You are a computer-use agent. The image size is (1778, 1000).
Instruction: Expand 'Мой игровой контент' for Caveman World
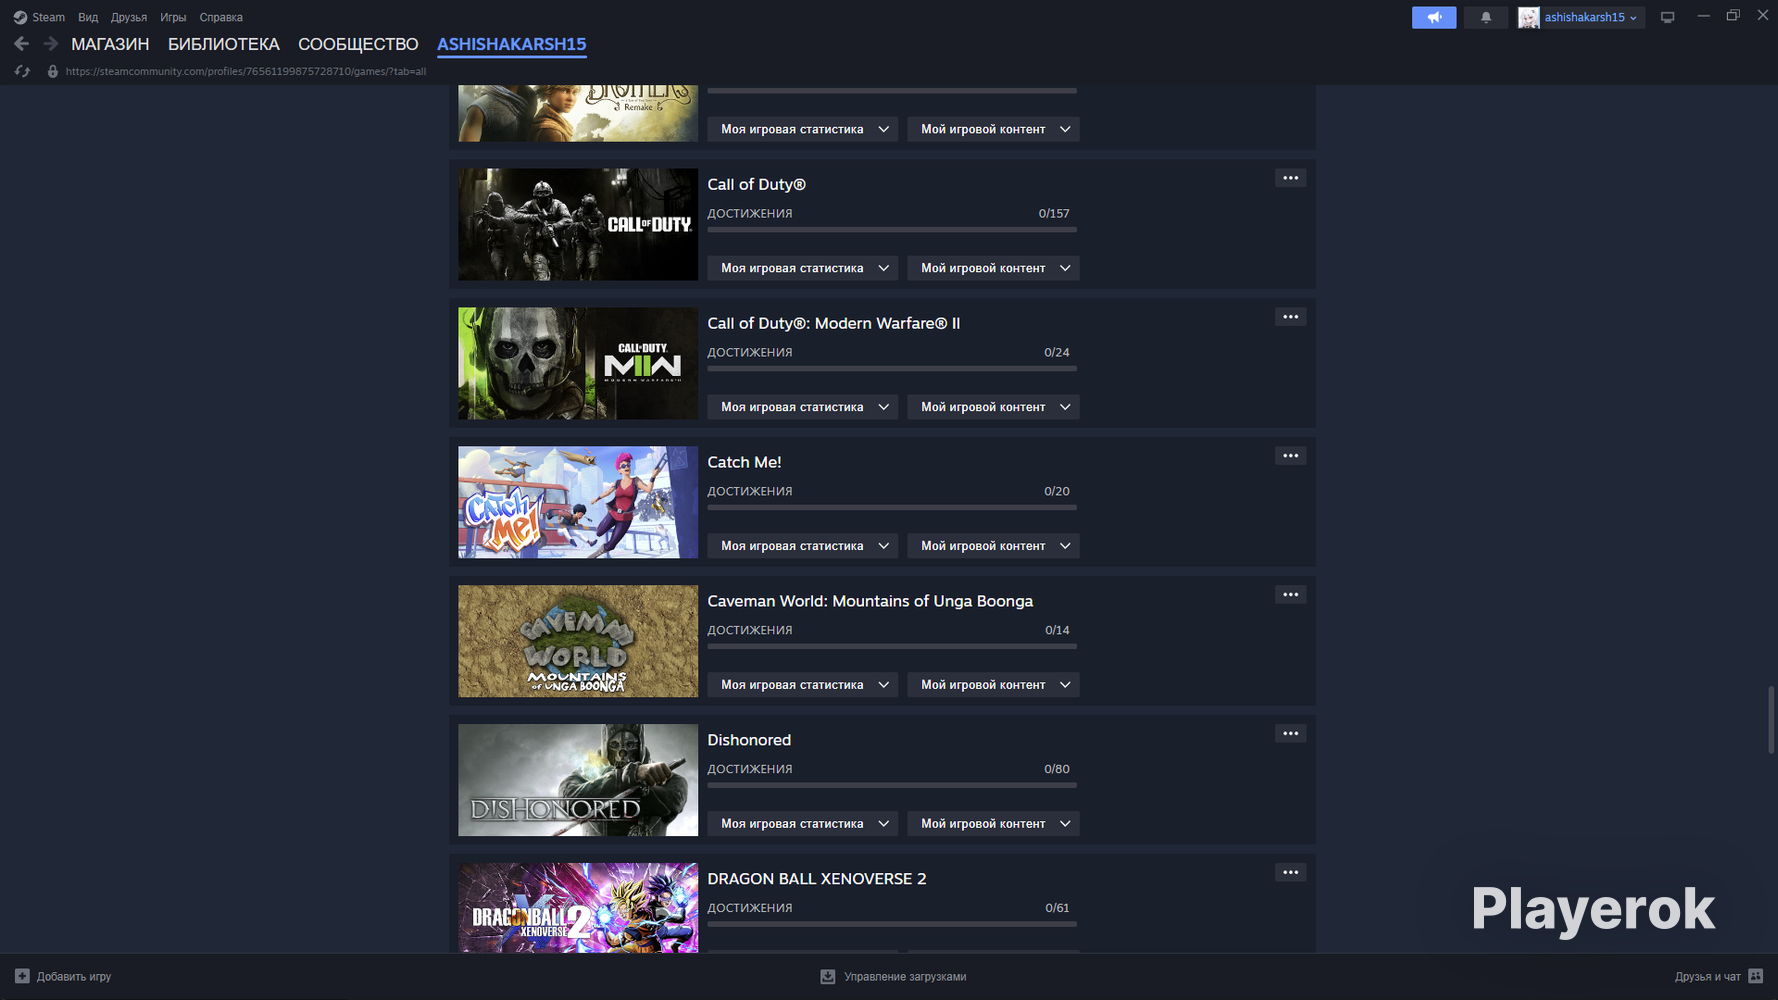coord(993,685)
